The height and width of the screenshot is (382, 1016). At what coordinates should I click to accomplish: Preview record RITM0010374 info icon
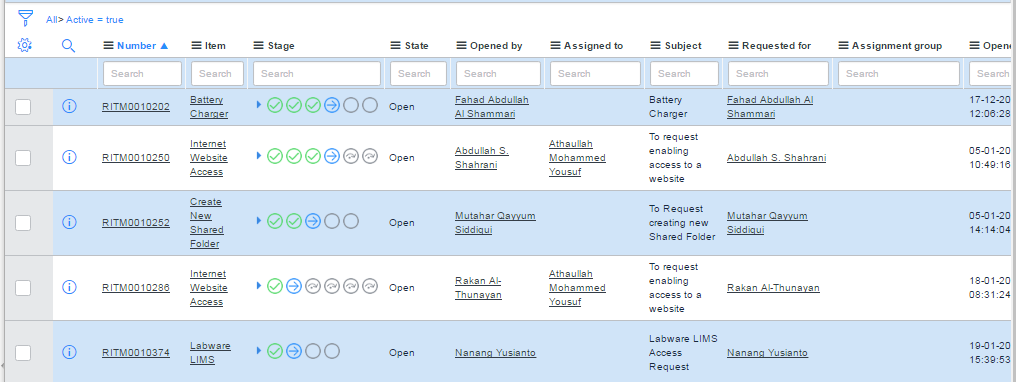click(69, 352)
